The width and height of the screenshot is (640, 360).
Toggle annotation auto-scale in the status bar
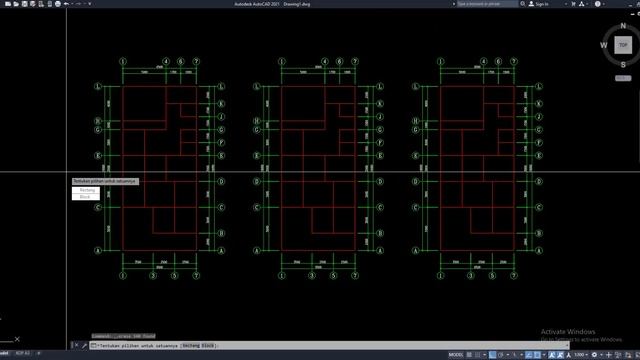[x=560, y=355]
